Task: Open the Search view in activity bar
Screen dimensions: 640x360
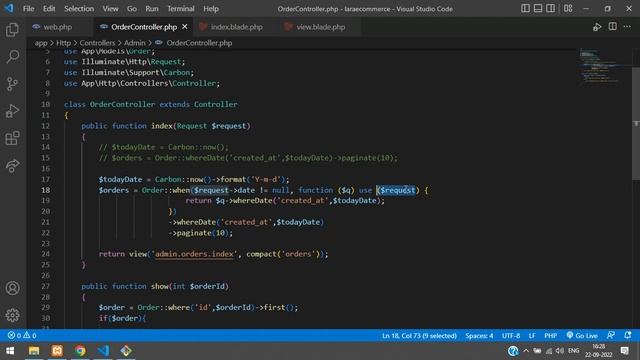Action: (x=12, y=56)
